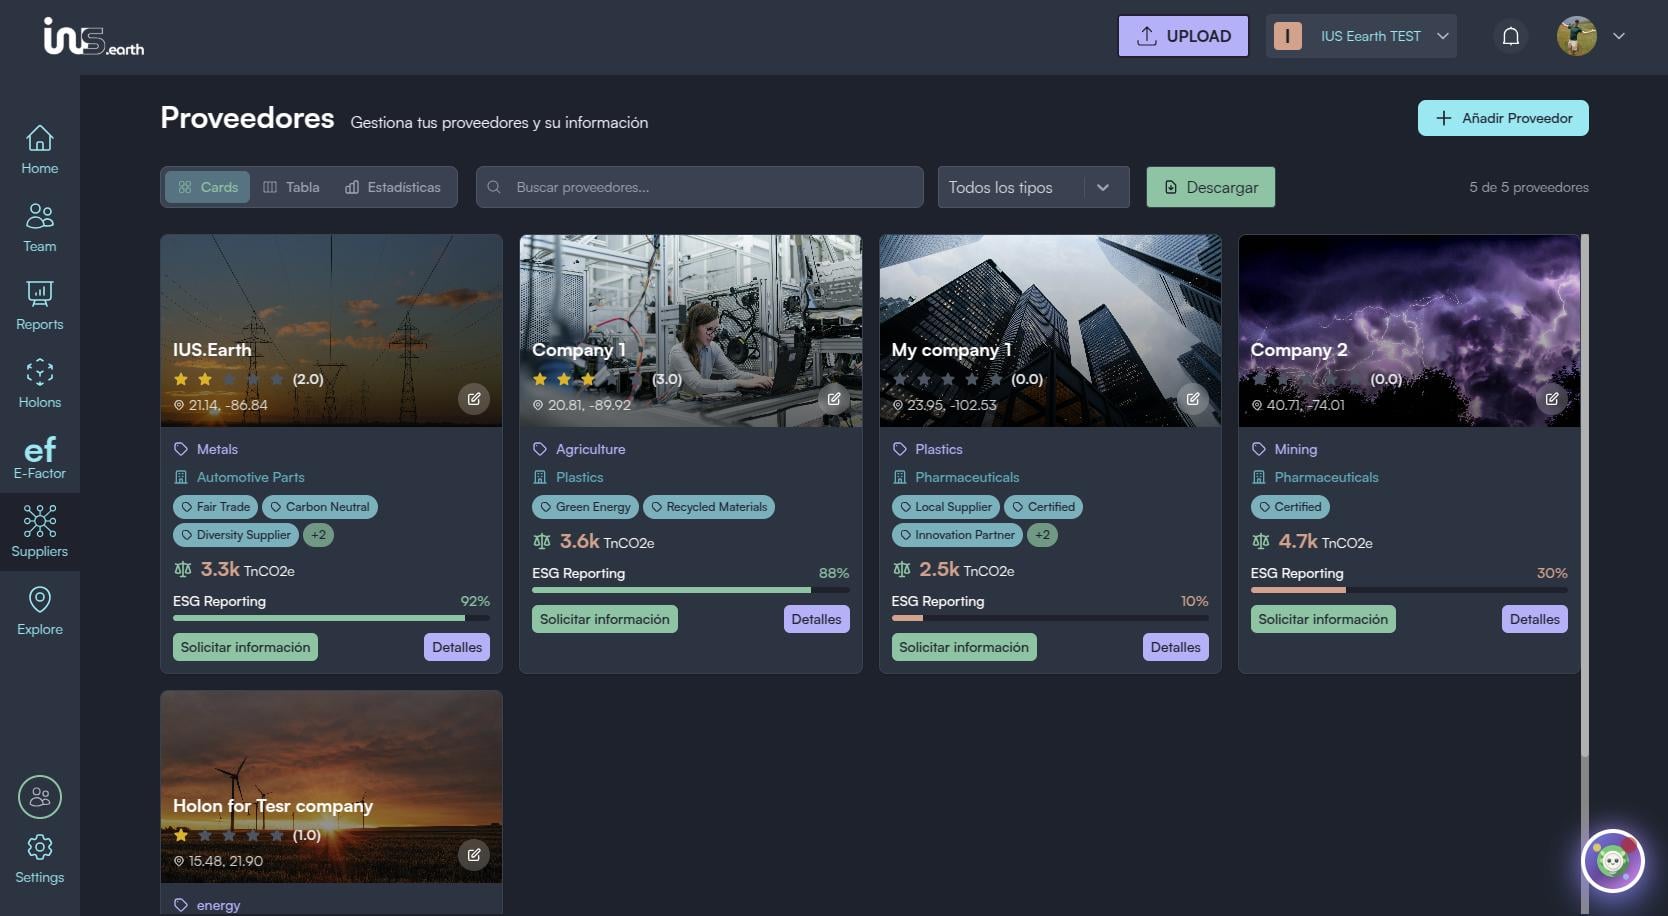The image size is (1668, 916).
Task: Open the chat assistant bubble
Action: [x=1613, y=860]
